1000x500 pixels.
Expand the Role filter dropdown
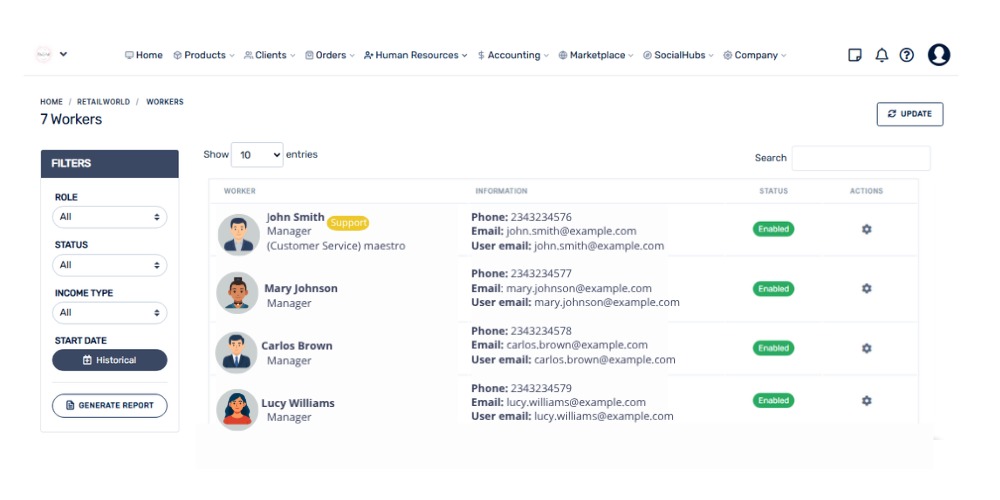[109, 217]
